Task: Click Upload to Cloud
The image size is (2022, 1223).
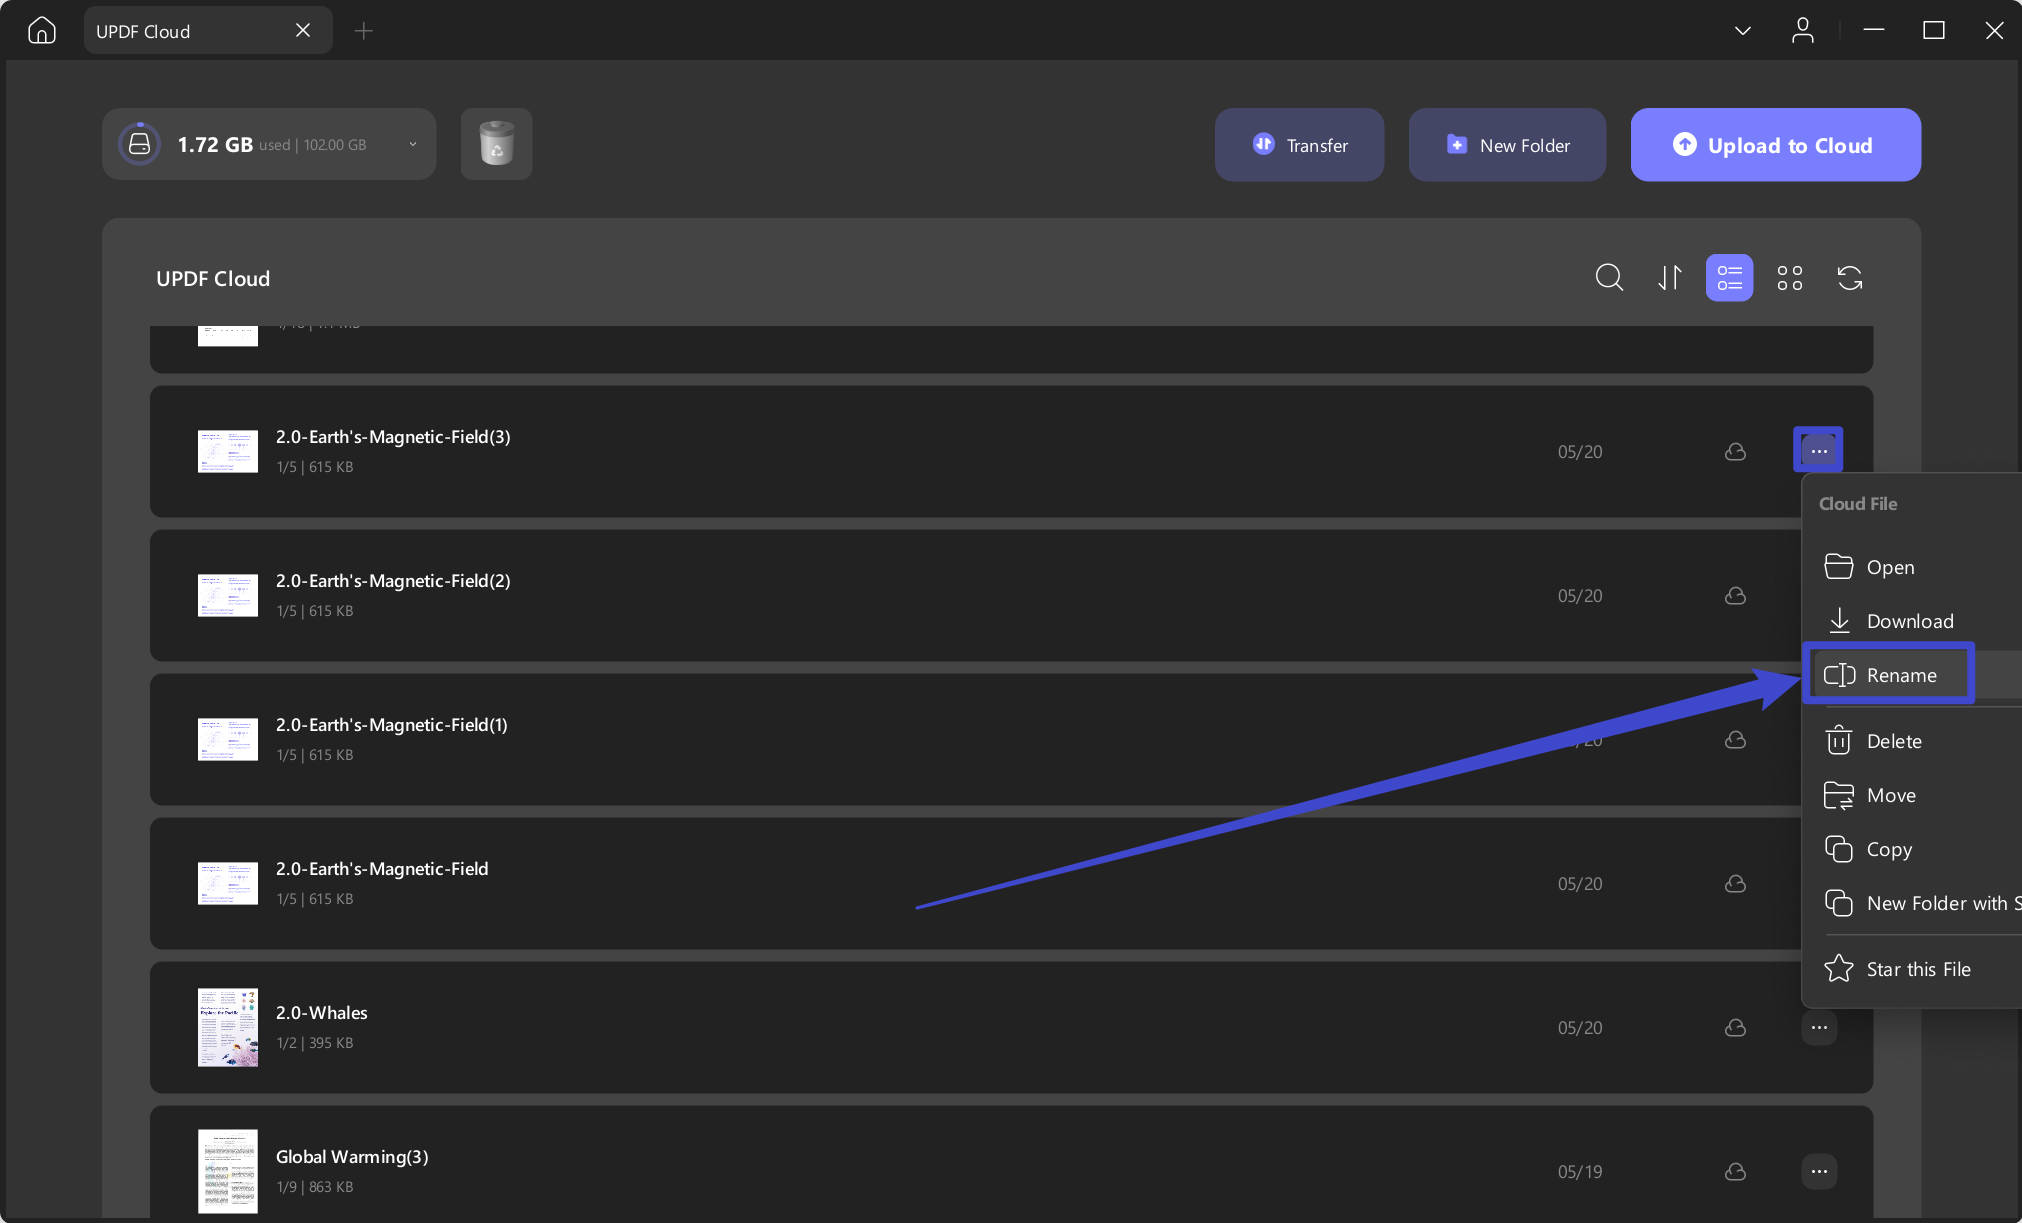Action: [1775, 145]
